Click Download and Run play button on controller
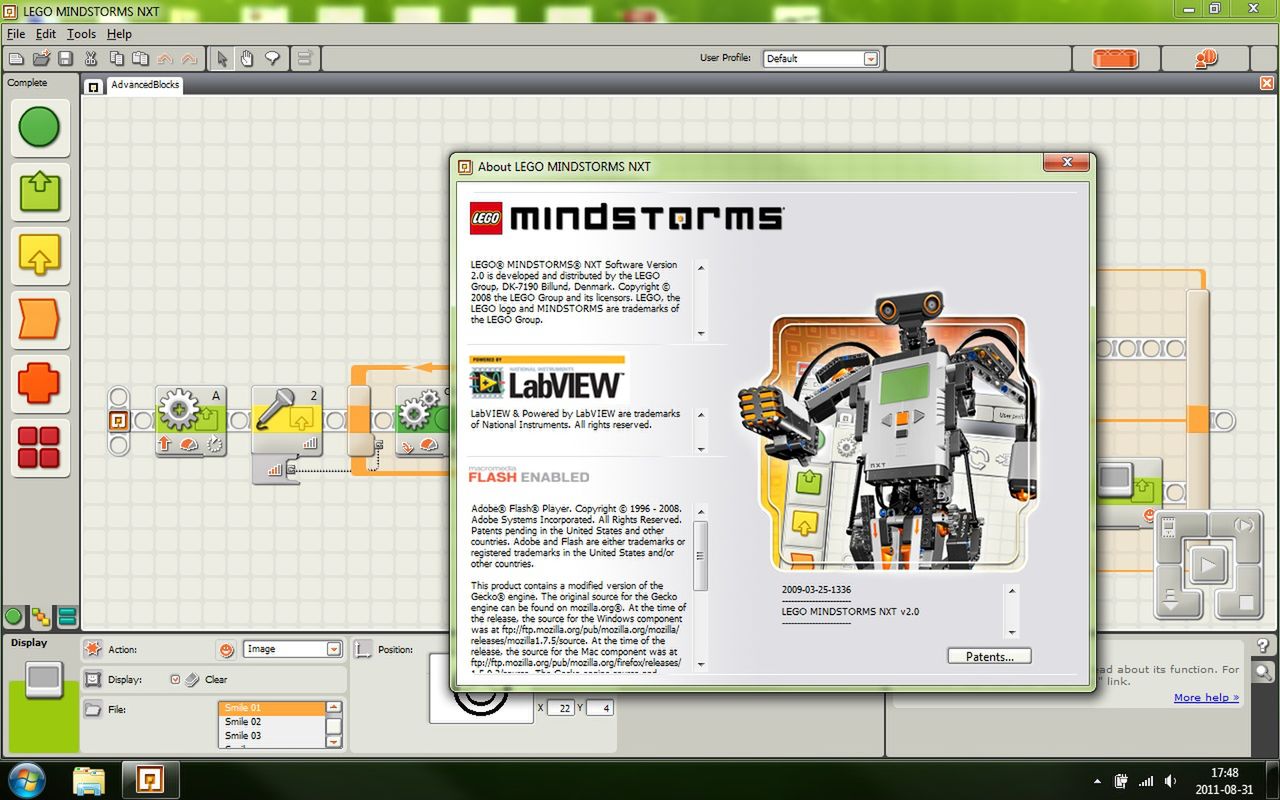 click(x=1208, y=565)
